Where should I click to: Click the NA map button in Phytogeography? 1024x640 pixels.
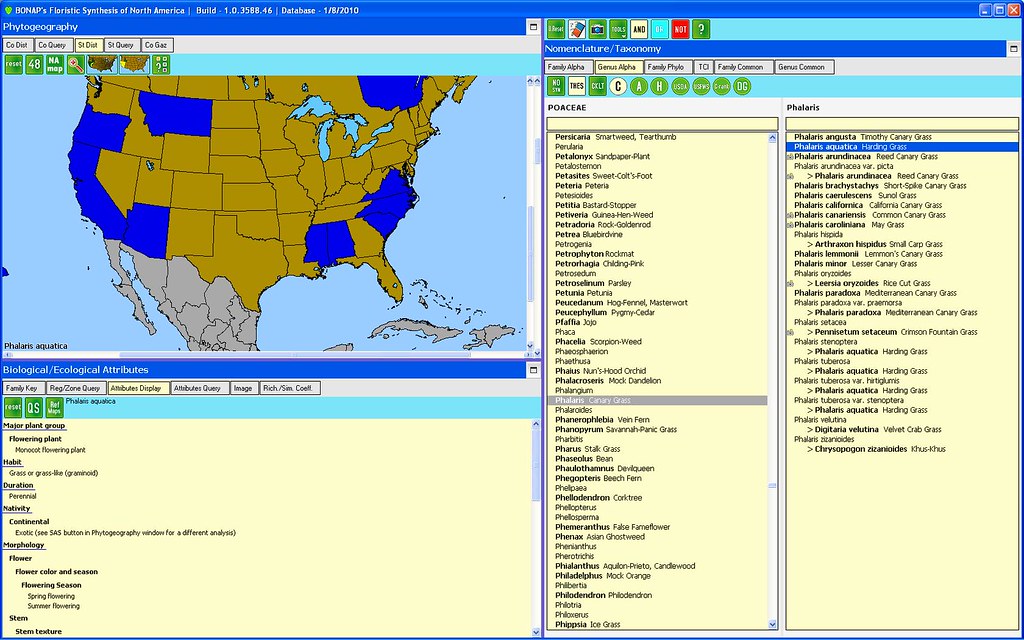click(55, 64)
